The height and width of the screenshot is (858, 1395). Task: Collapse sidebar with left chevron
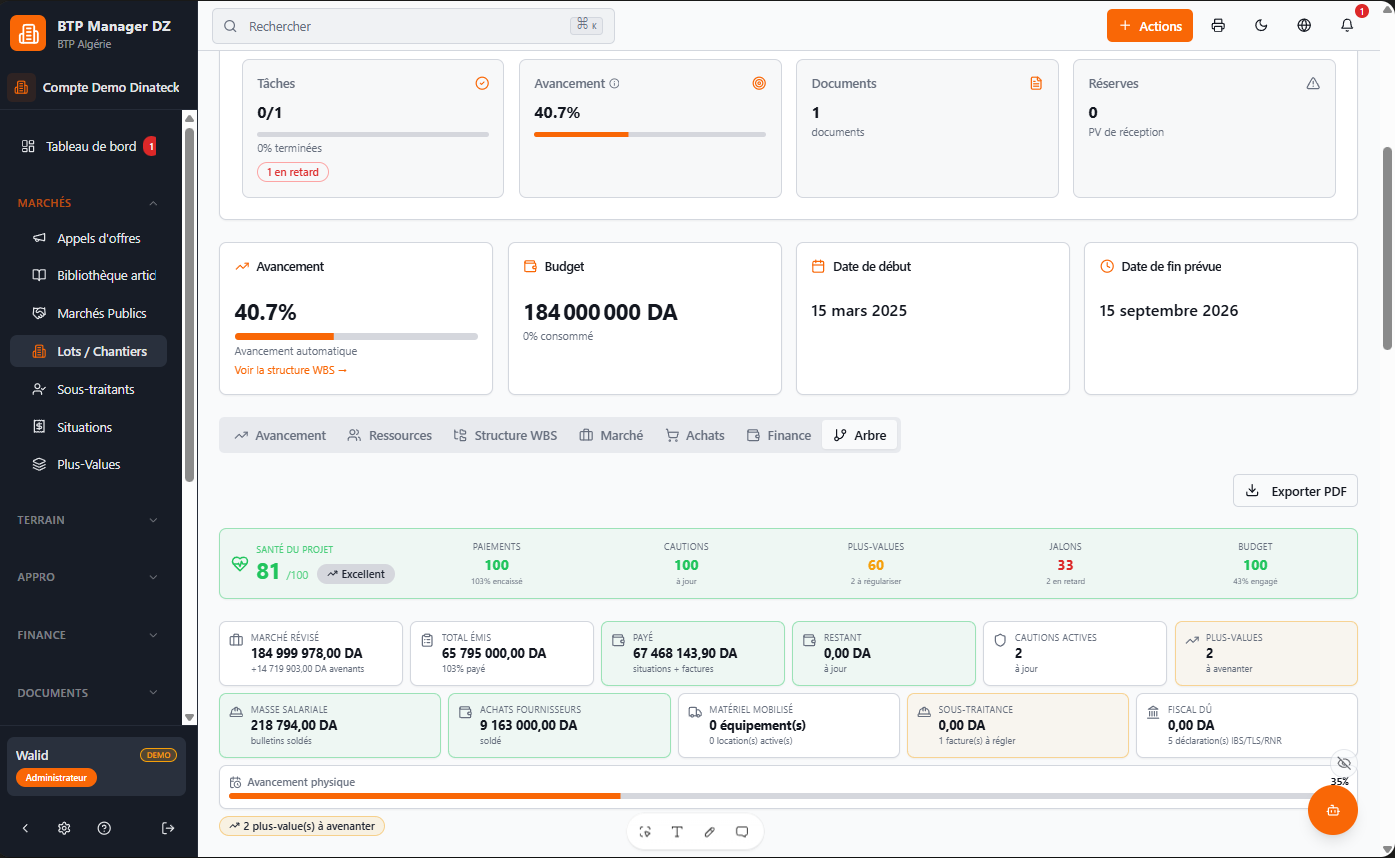point(25,828)
